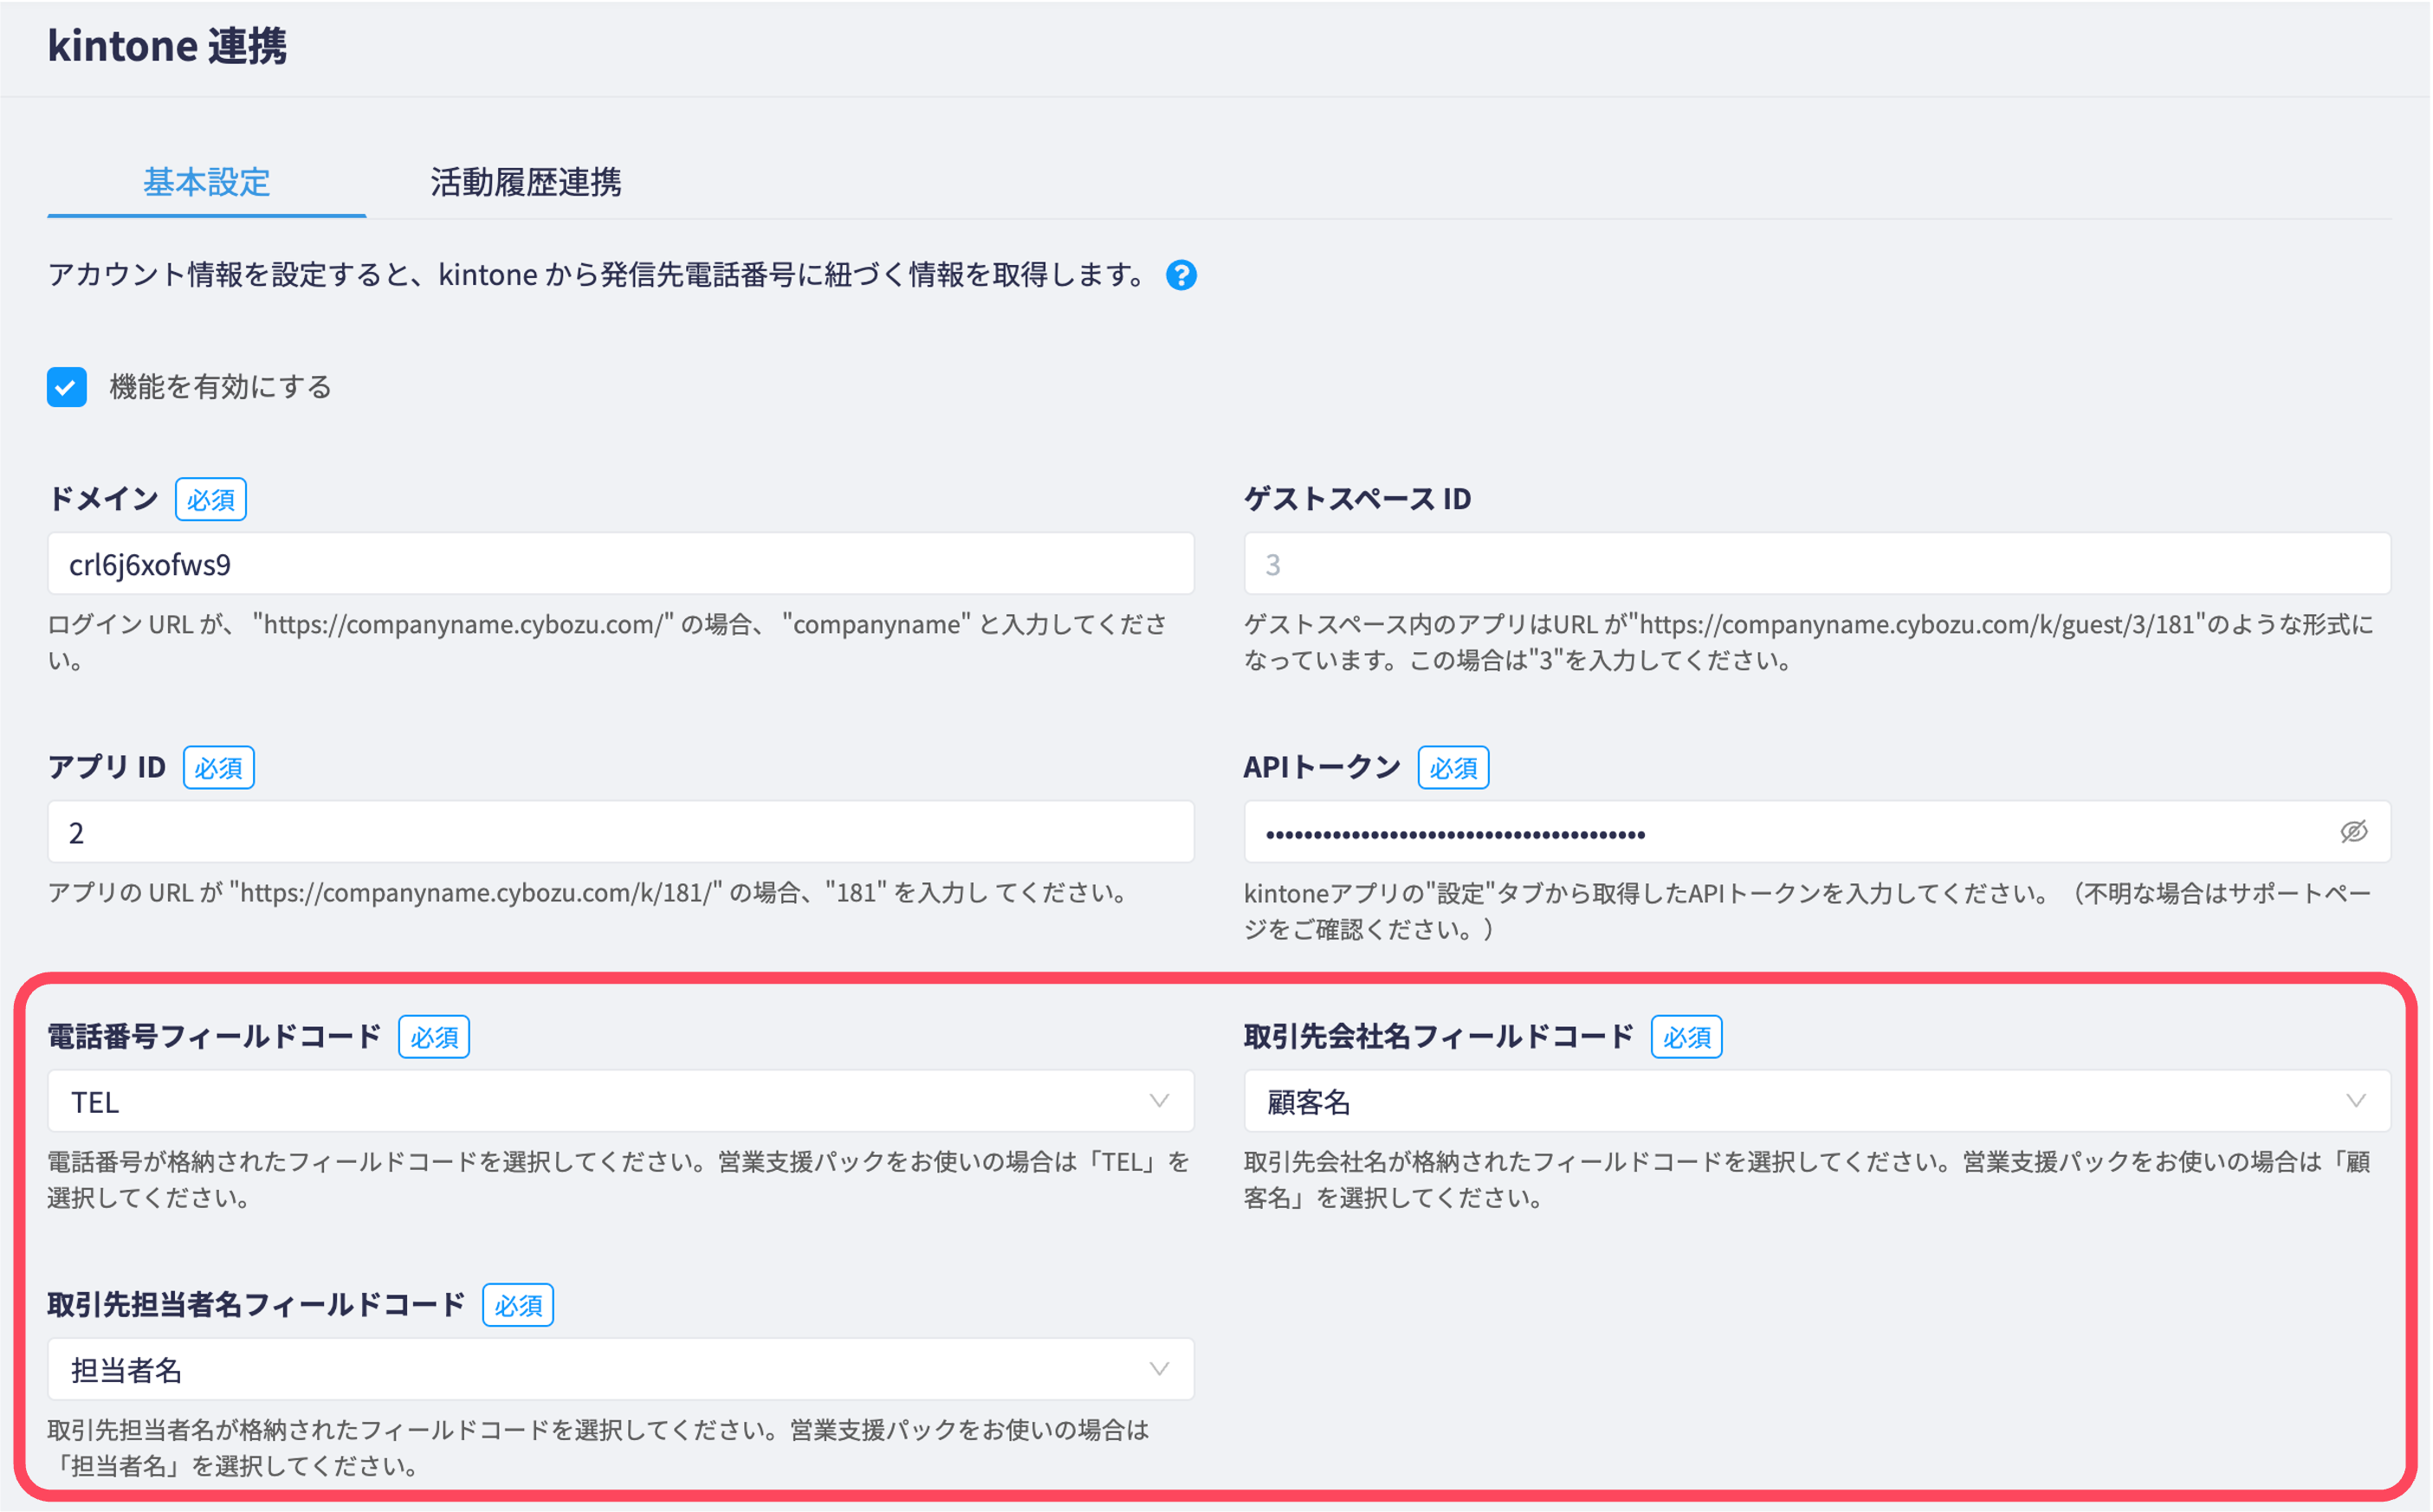Viewport: 2433px width, 1512px height.
Task: Click the chevron arrow in the 担当者名 dropdown
Action: (x=1159, y=1369)
